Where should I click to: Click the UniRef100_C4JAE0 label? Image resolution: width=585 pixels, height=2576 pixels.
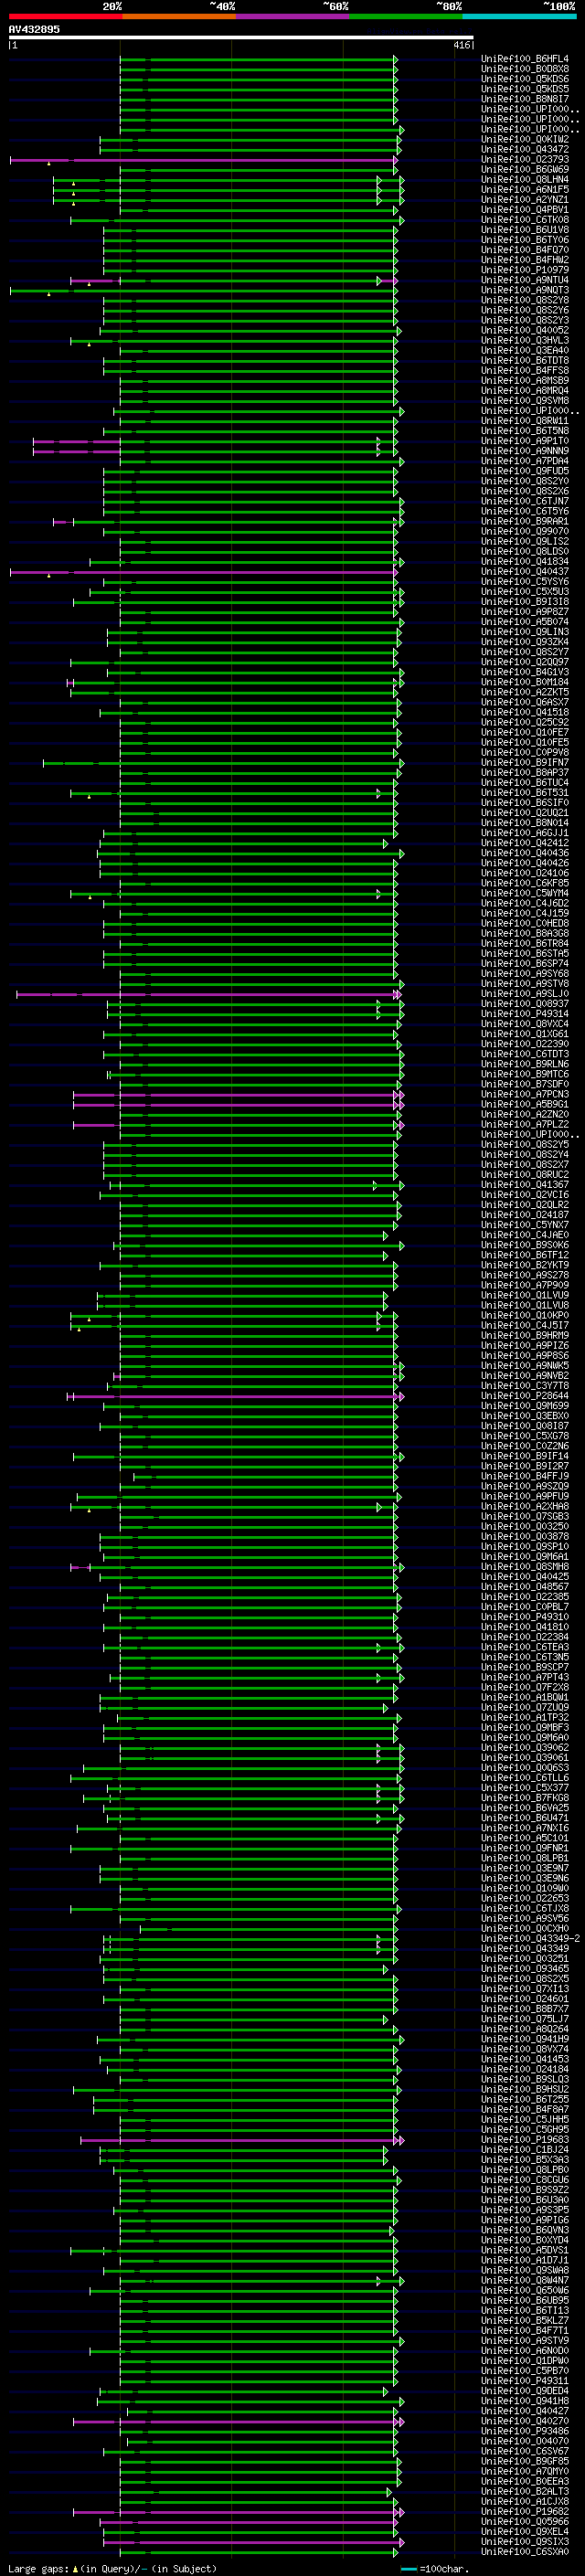click(525, 1234)
